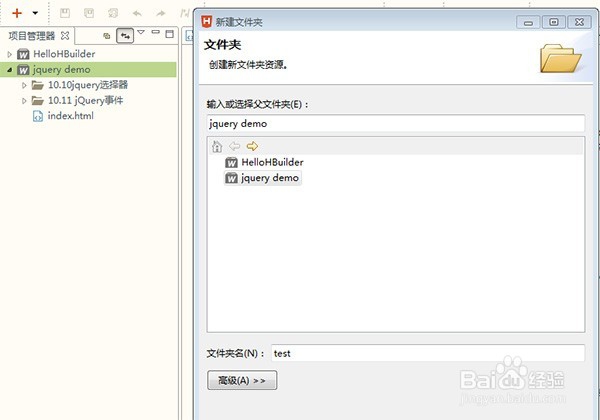Click the 10.11 jQuery事件 folder icon
This screenshot has height=420, width=600.
pos(38,101)
